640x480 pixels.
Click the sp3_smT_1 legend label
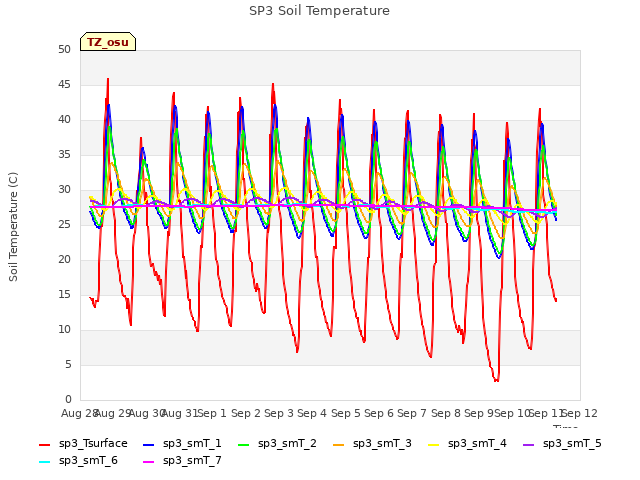192,444
